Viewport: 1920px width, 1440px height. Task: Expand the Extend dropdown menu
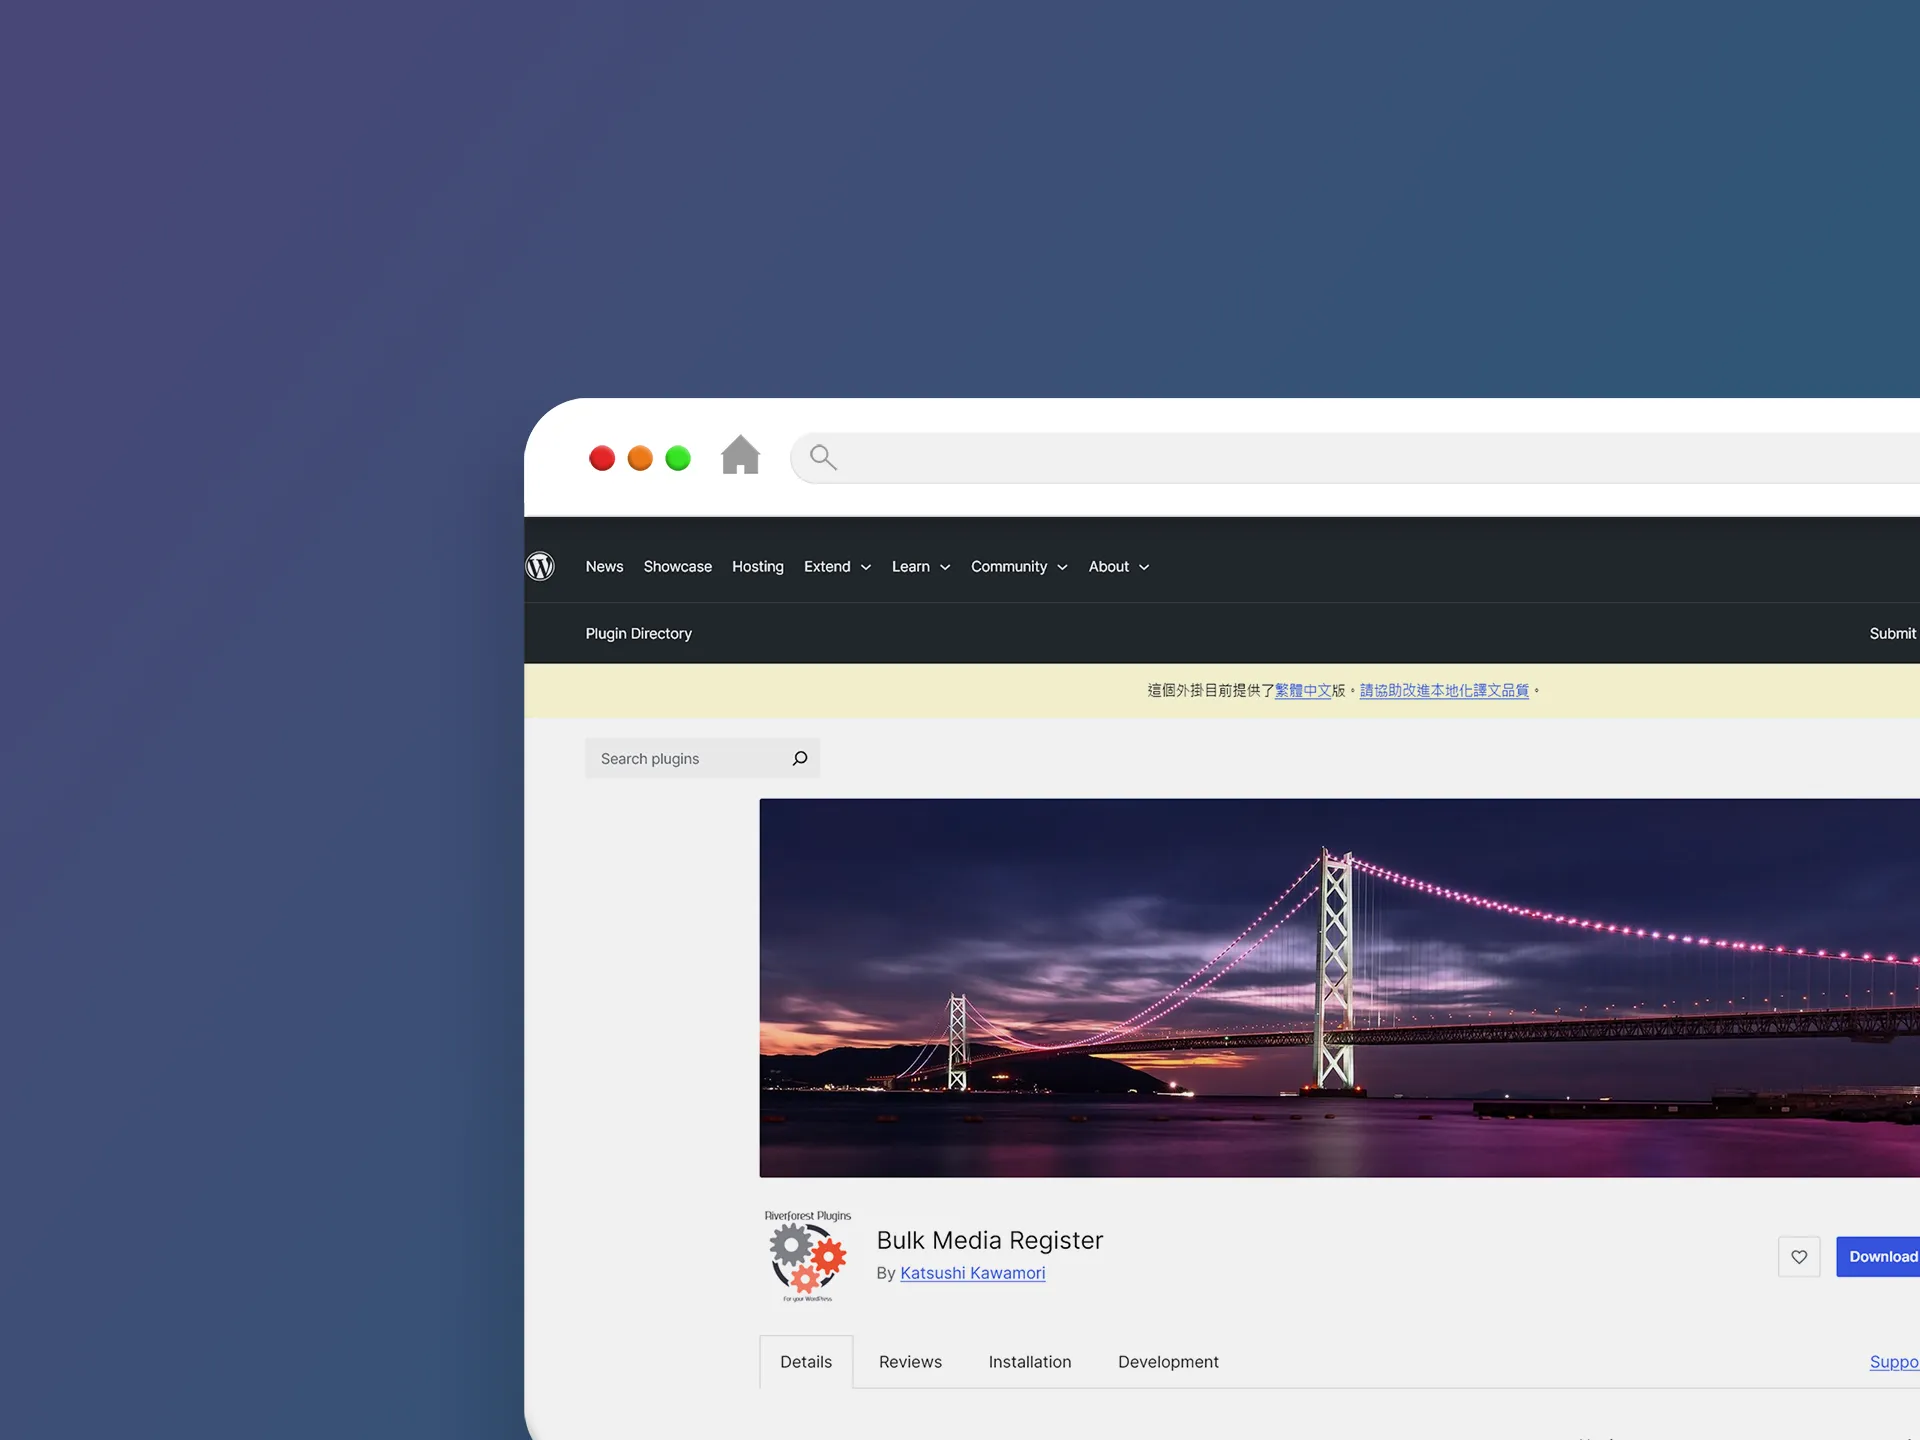(838, 567)
